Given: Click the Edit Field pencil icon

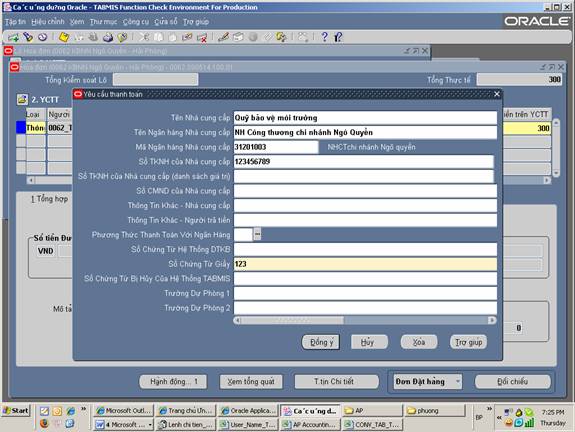Looking at the screenshot, I should pos(223,37).
